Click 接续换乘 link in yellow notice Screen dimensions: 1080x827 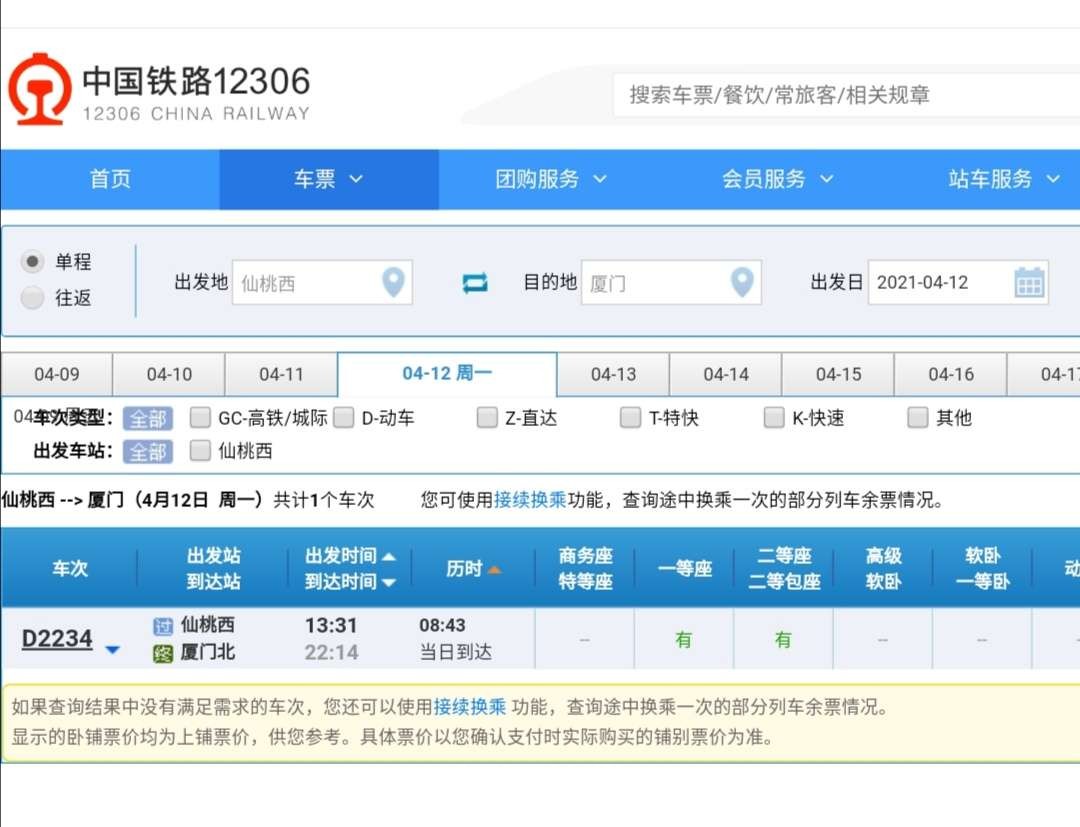coord(470,706)
